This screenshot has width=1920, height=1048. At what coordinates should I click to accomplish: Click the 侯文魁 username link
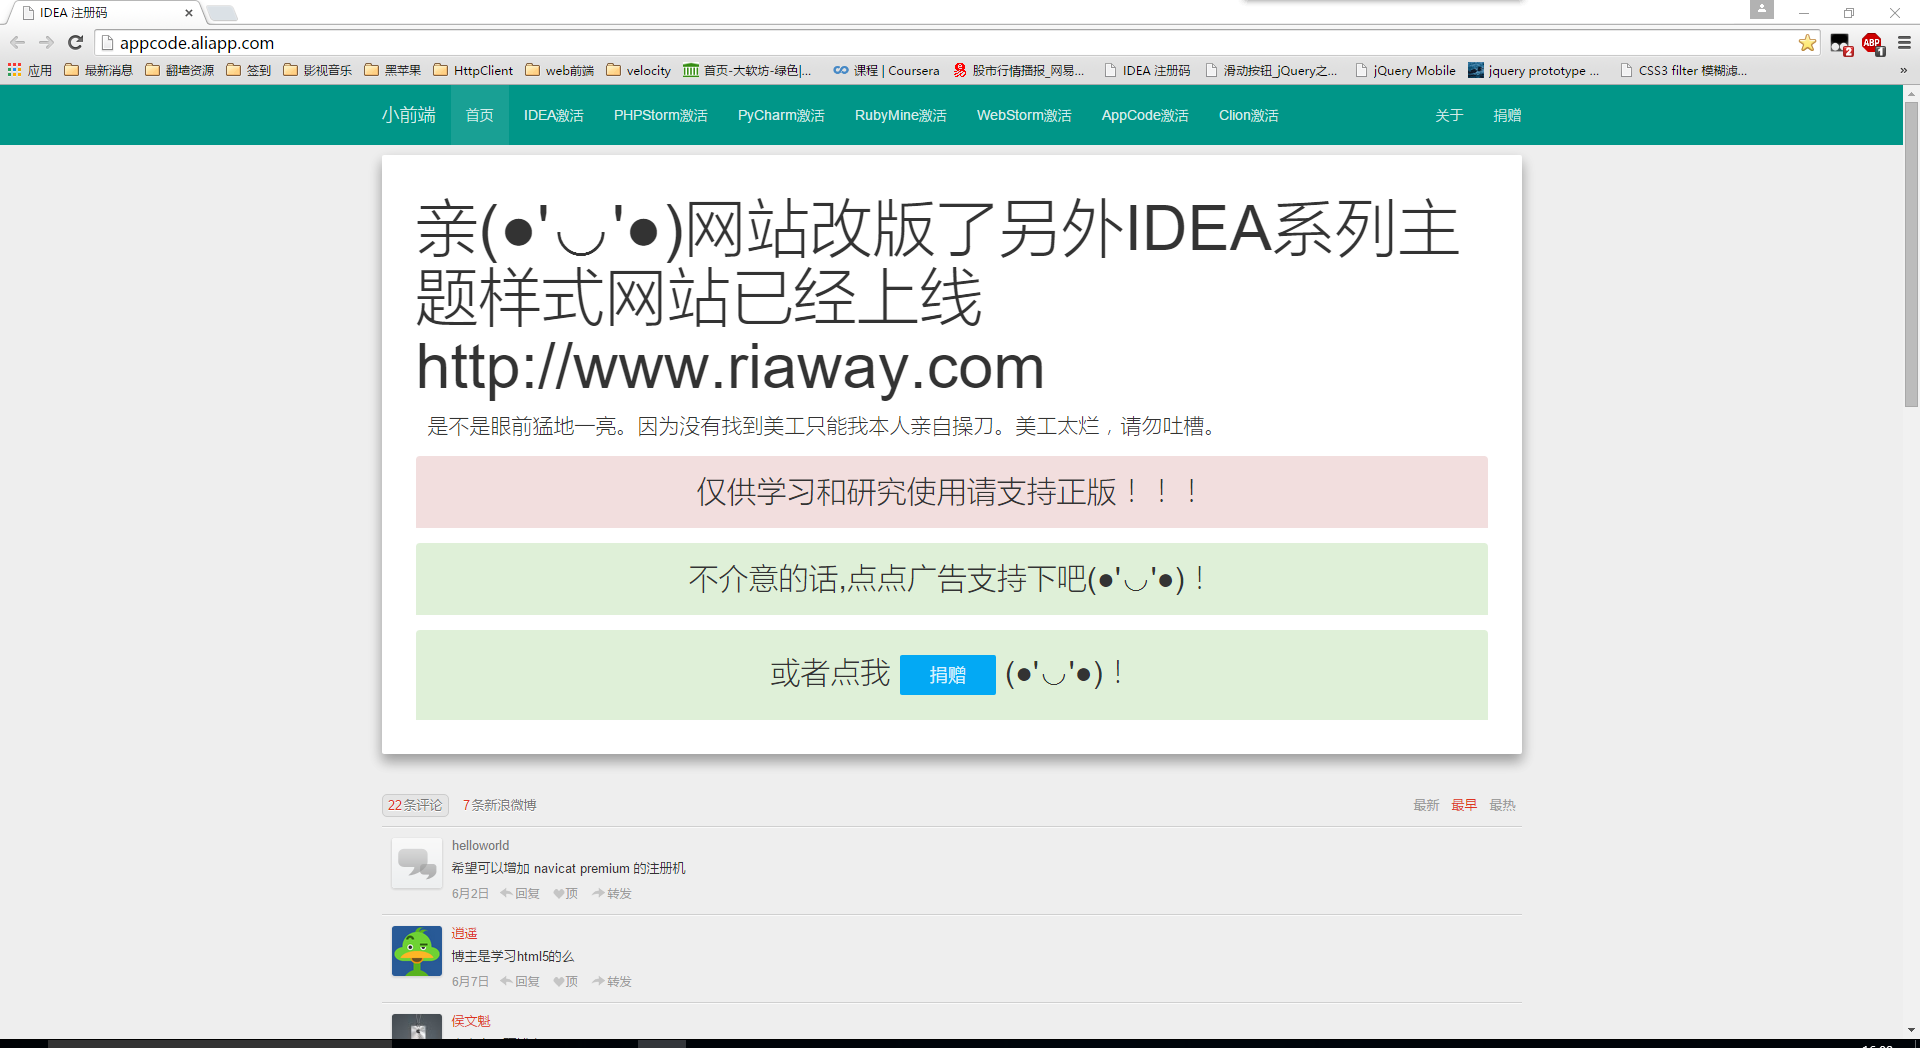pos(471,1021)
